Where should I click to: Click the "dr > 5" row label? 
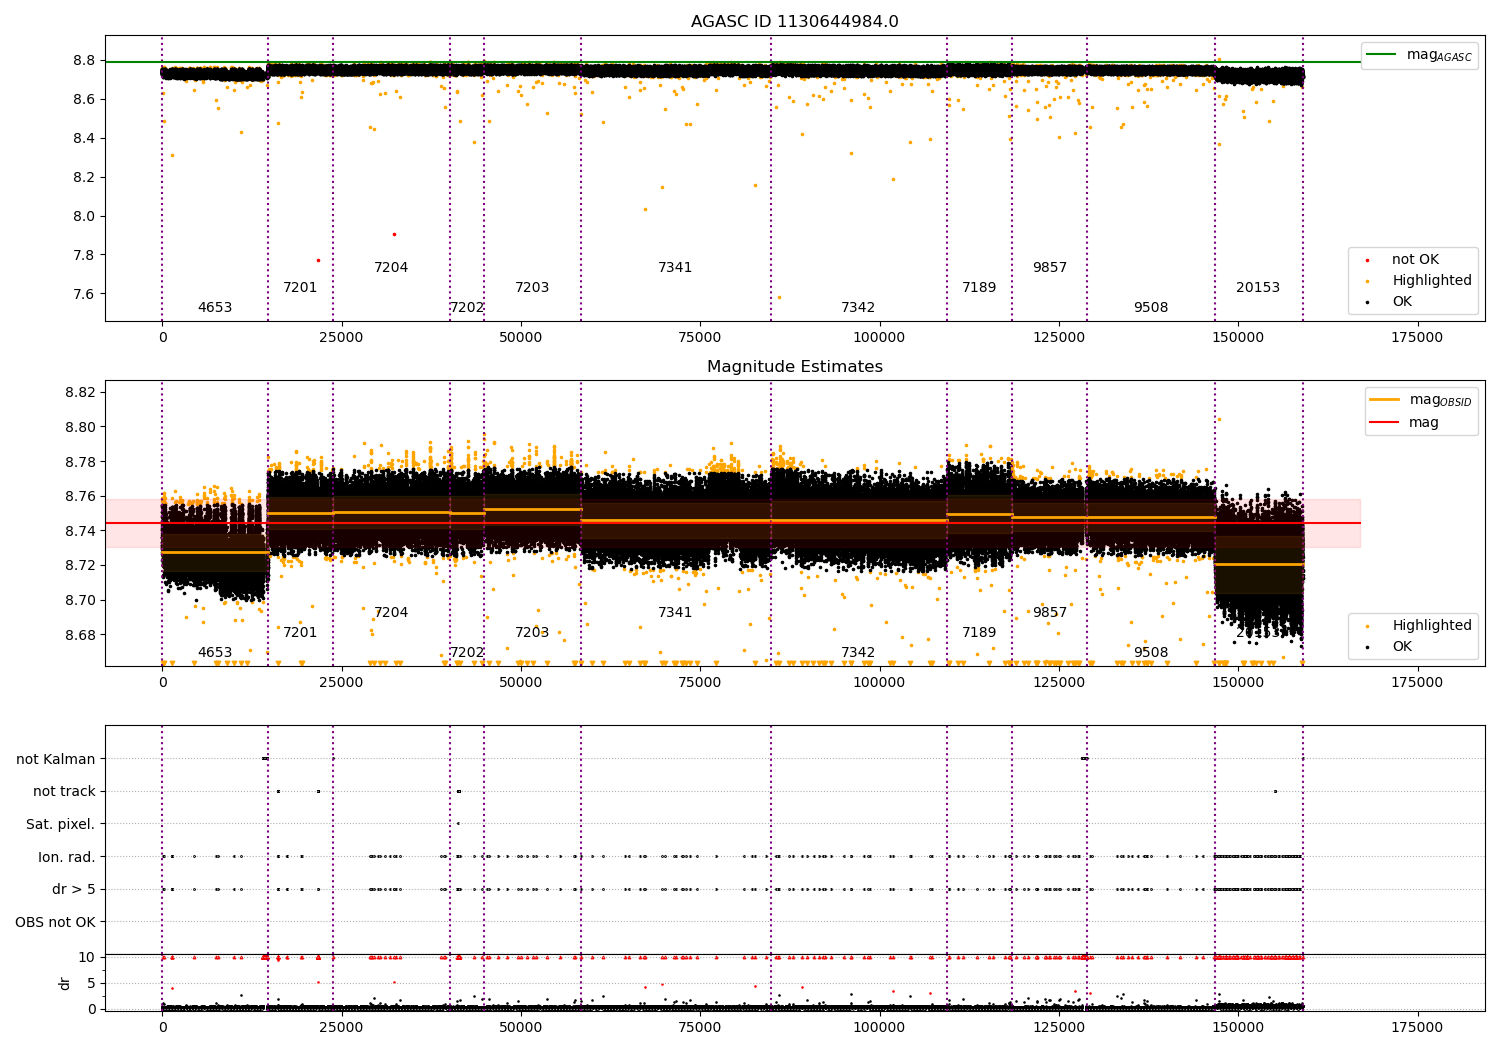[x=74, y=890]
